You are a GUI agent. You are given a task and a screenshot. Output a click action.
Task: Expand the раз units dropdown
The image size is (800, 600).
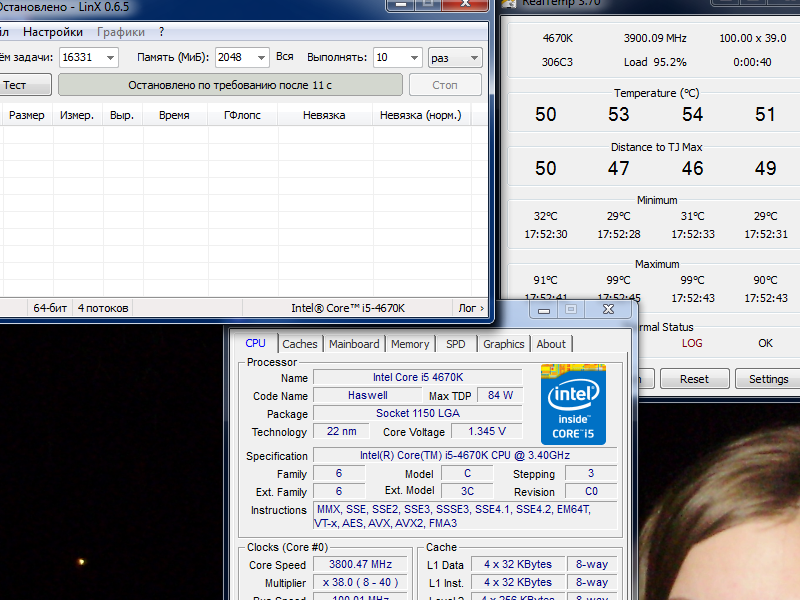455,58
